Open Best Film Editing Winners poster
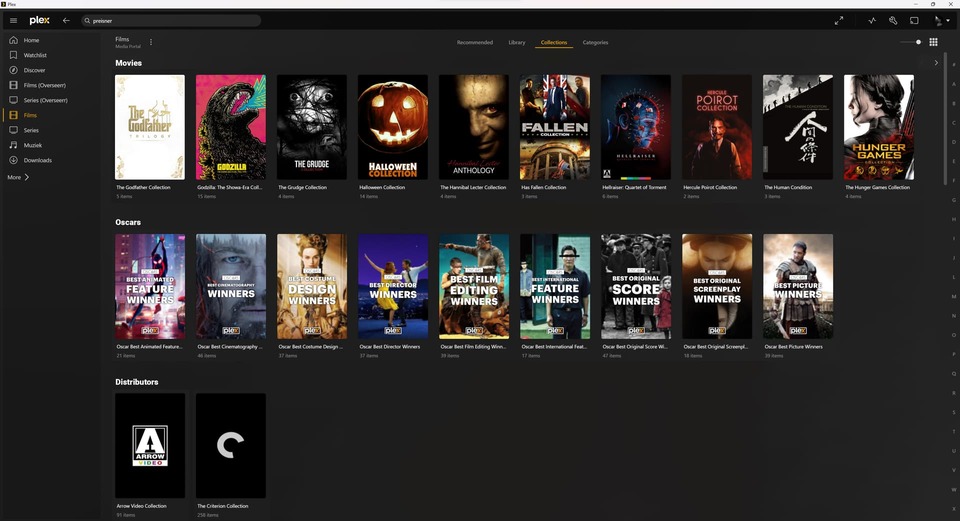The image size is (960, 521). [x=474, y=287]
